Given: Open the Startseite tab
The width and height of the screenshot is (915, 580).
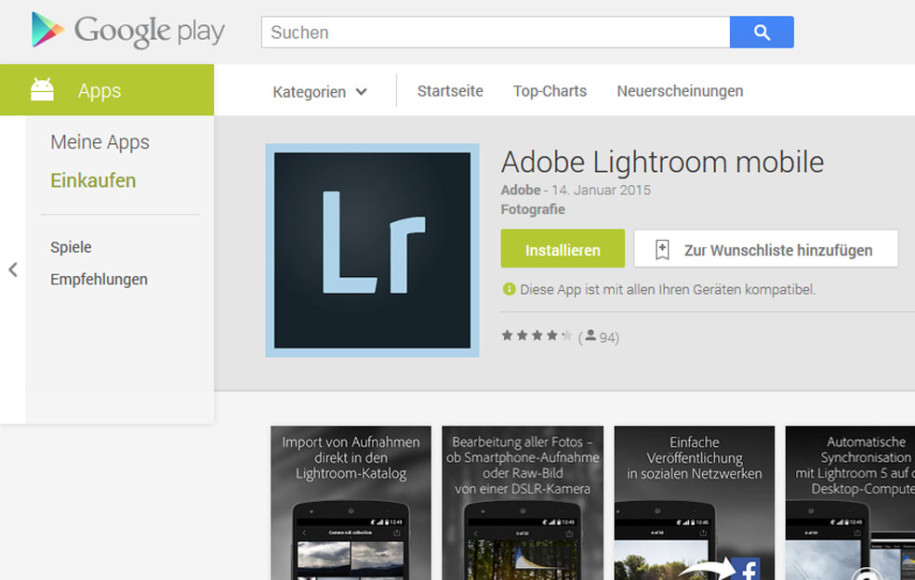Looking at the screenshot, I should tap(450, 91).
